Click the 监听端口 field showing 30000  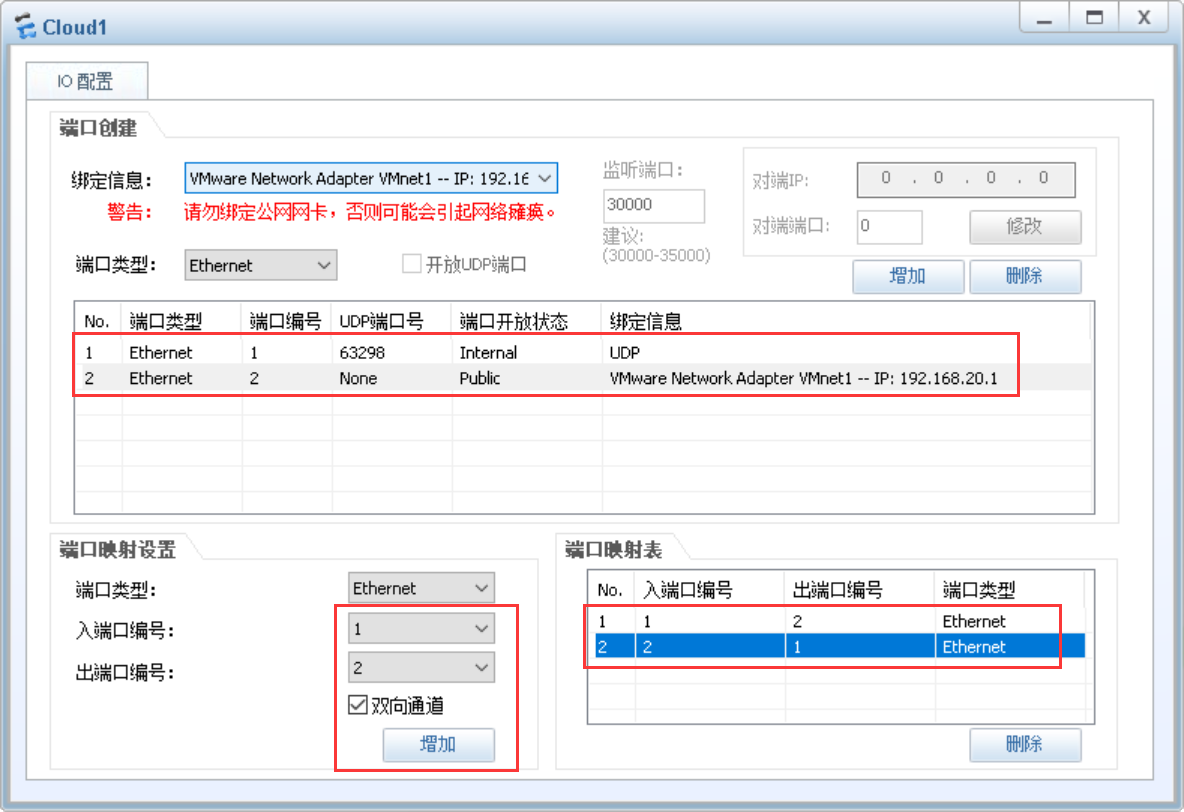(654, 205)
